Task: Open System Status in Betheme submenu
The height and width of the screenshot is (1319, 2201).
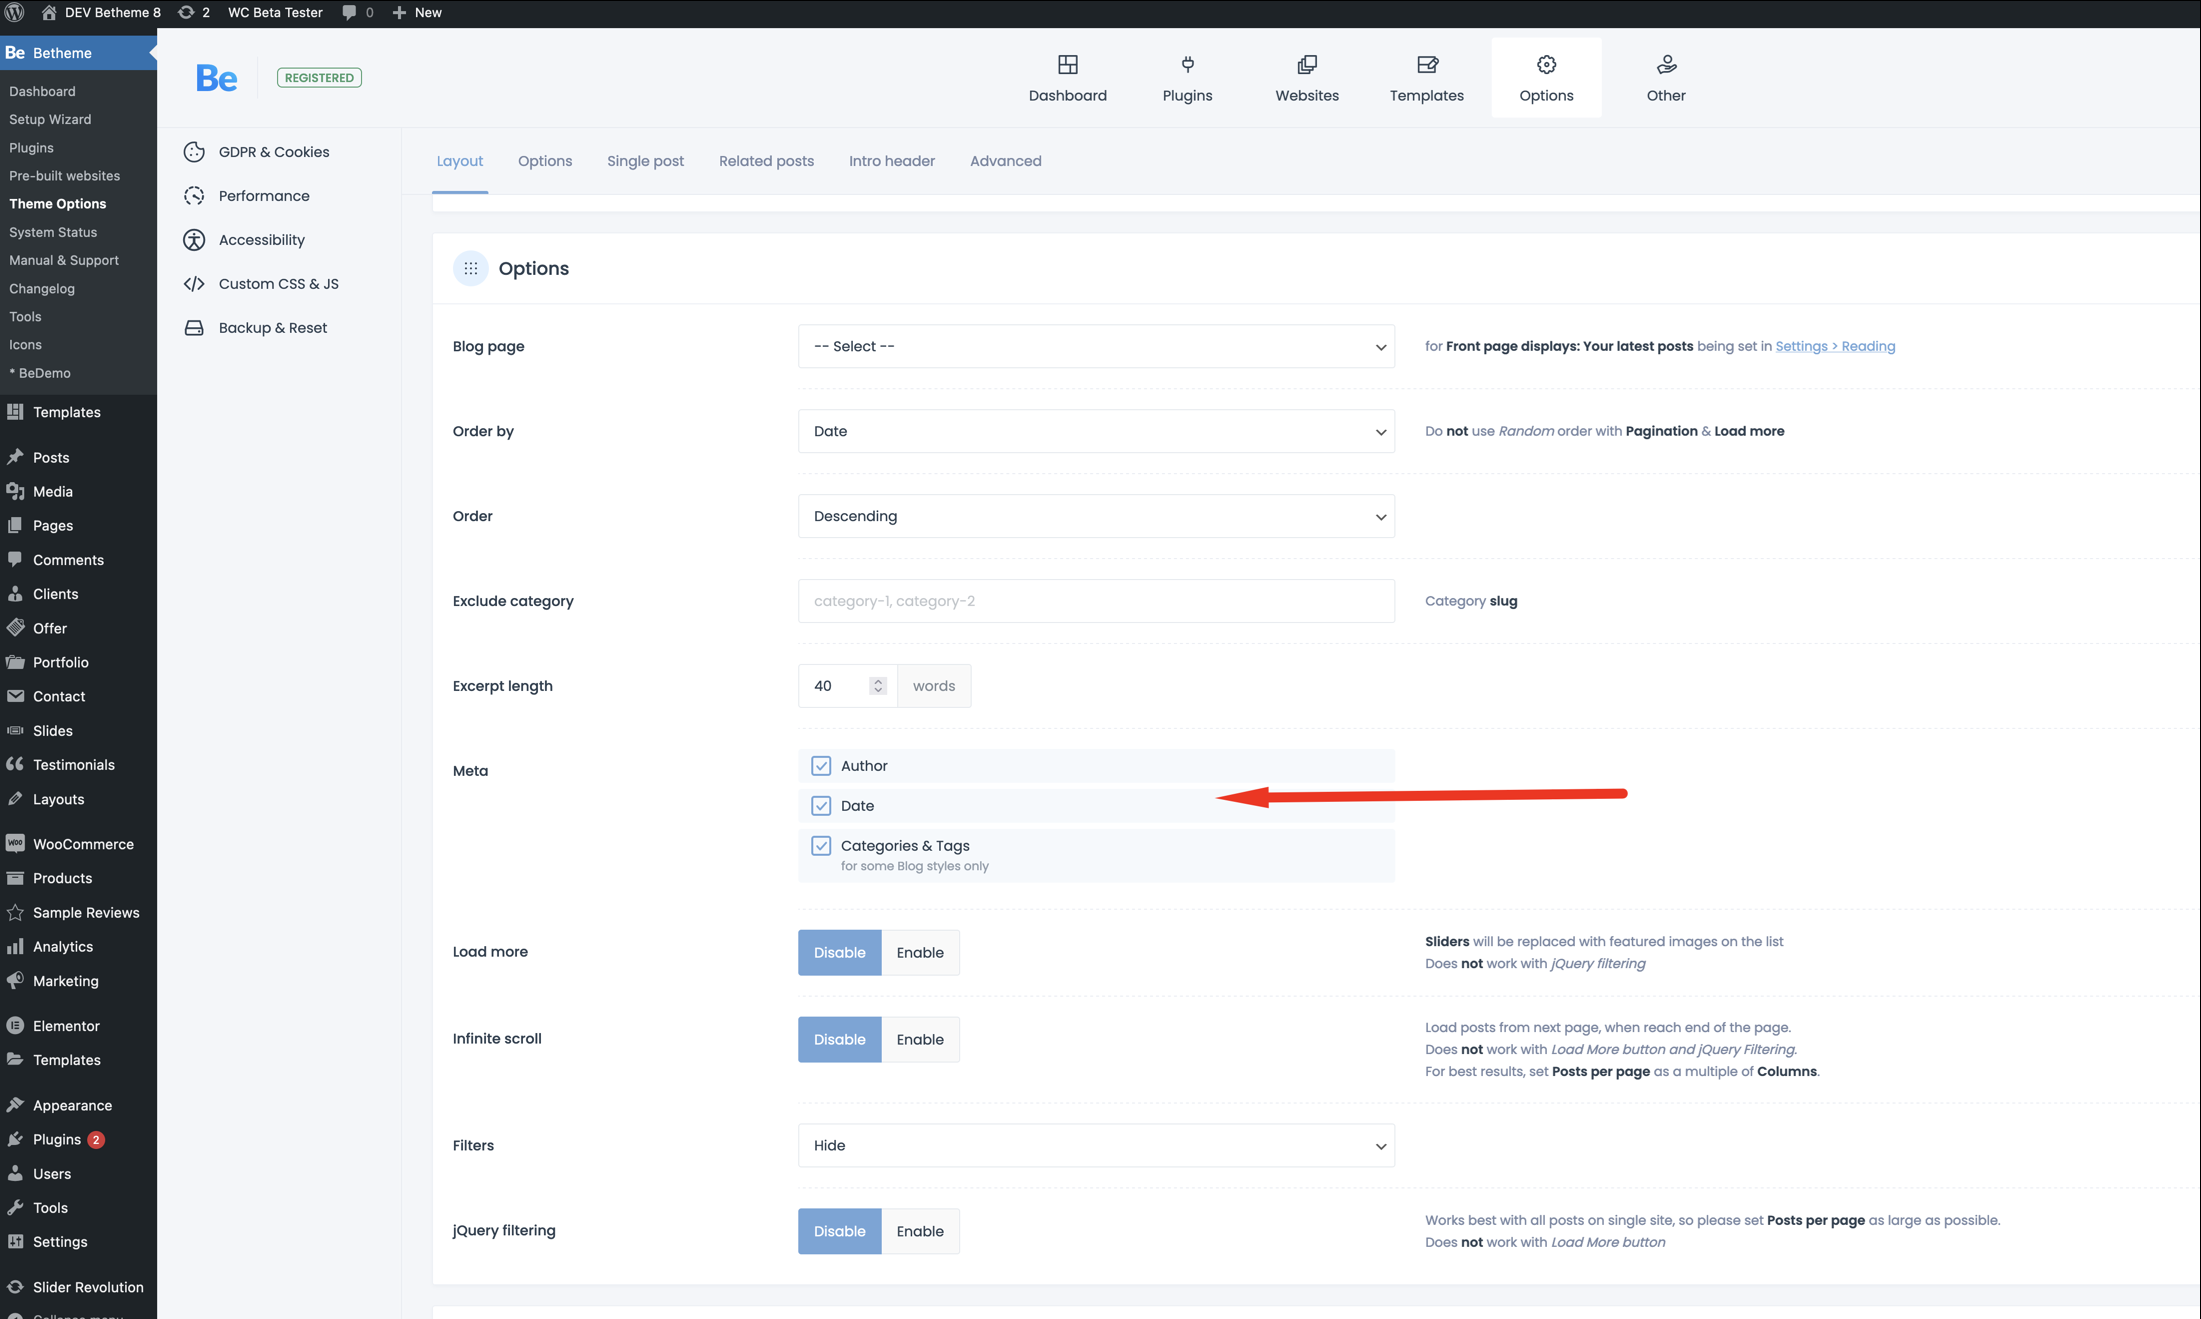Action: tap(53, 232)
